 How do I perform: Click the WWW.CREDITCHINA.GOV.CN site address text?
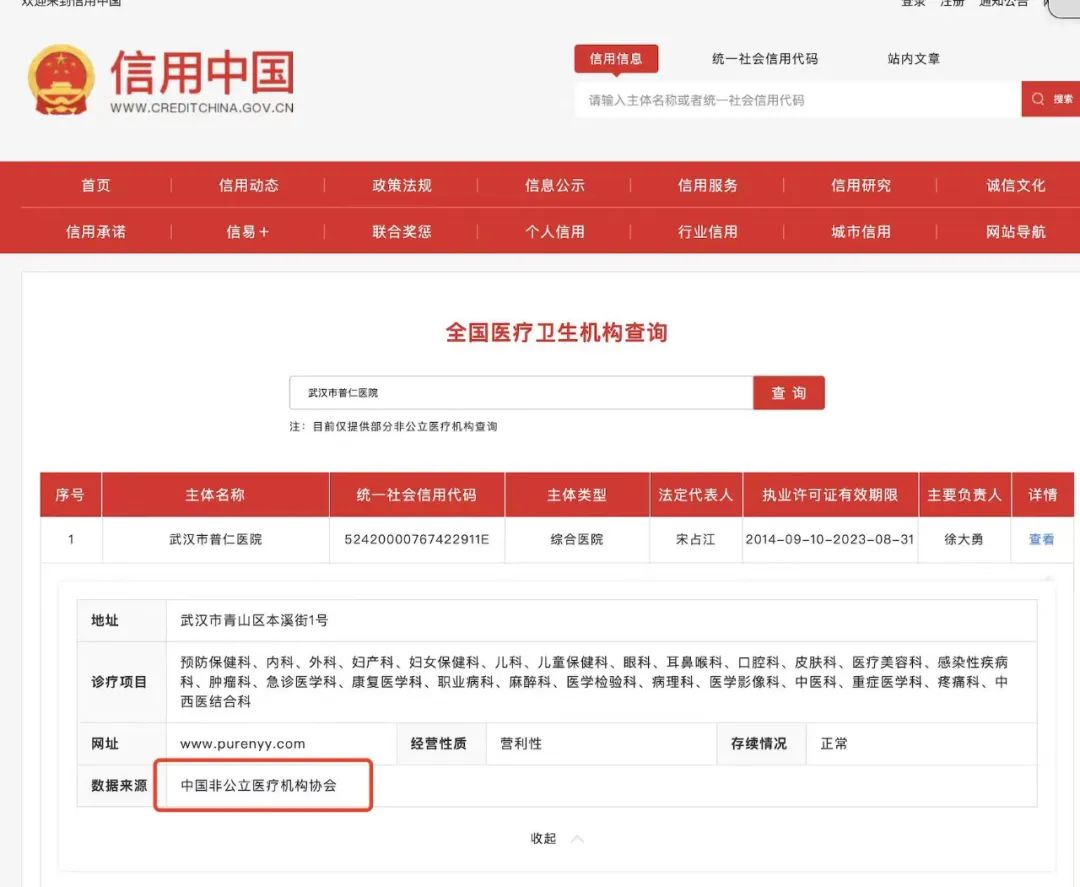pyautogui.click(x=202, y=108)
